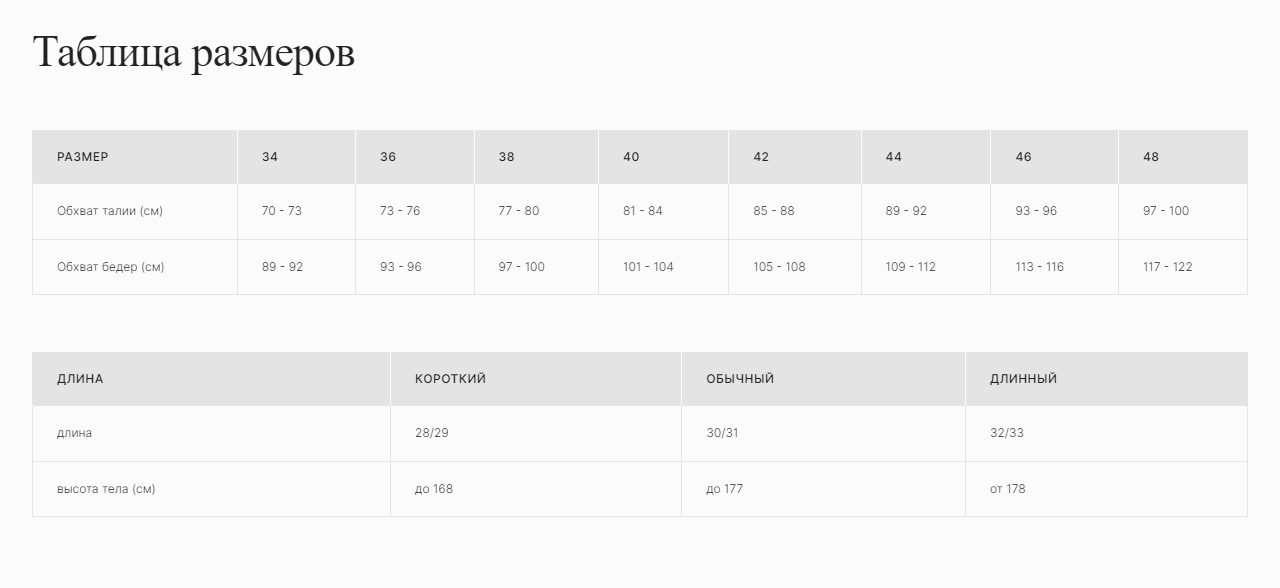The width and height of the screenshot is (1280, 588).
Task: Click the Обхват талии (см) row label
Action: (110, 211)
